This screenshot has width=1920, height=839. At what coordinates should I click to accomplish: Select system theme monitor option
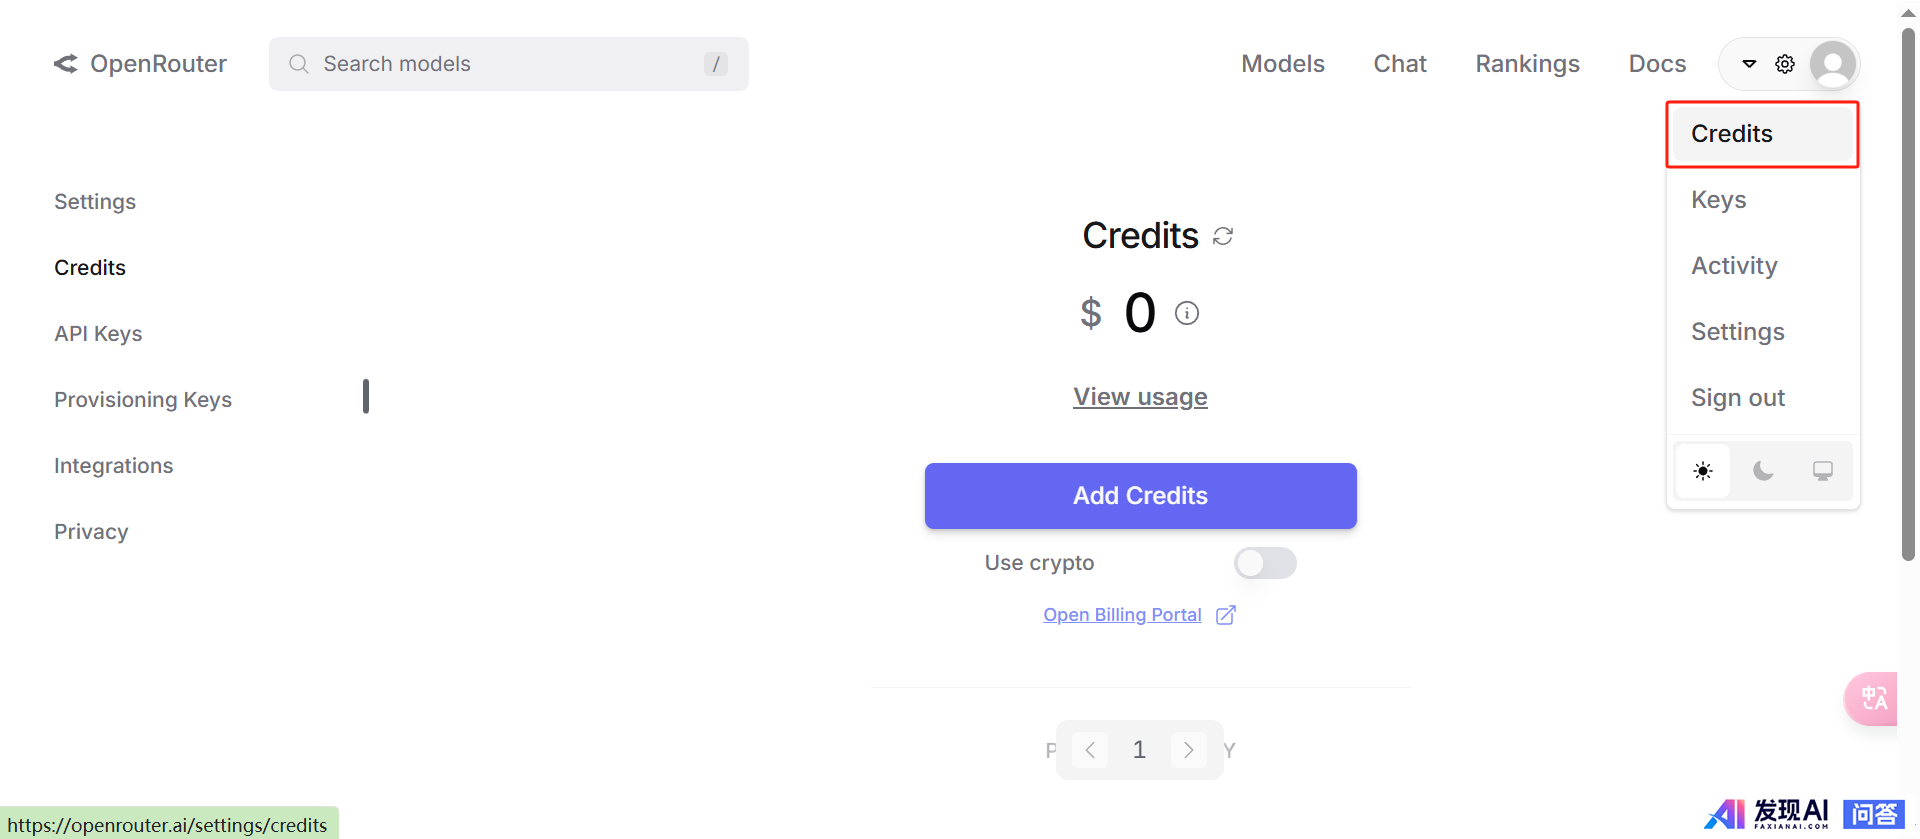point(1823,471)
